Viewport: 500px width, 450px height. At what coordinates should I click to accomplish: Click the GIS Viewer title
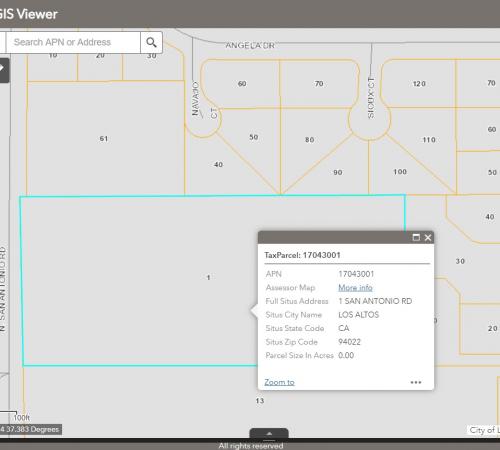coord(29,14)
